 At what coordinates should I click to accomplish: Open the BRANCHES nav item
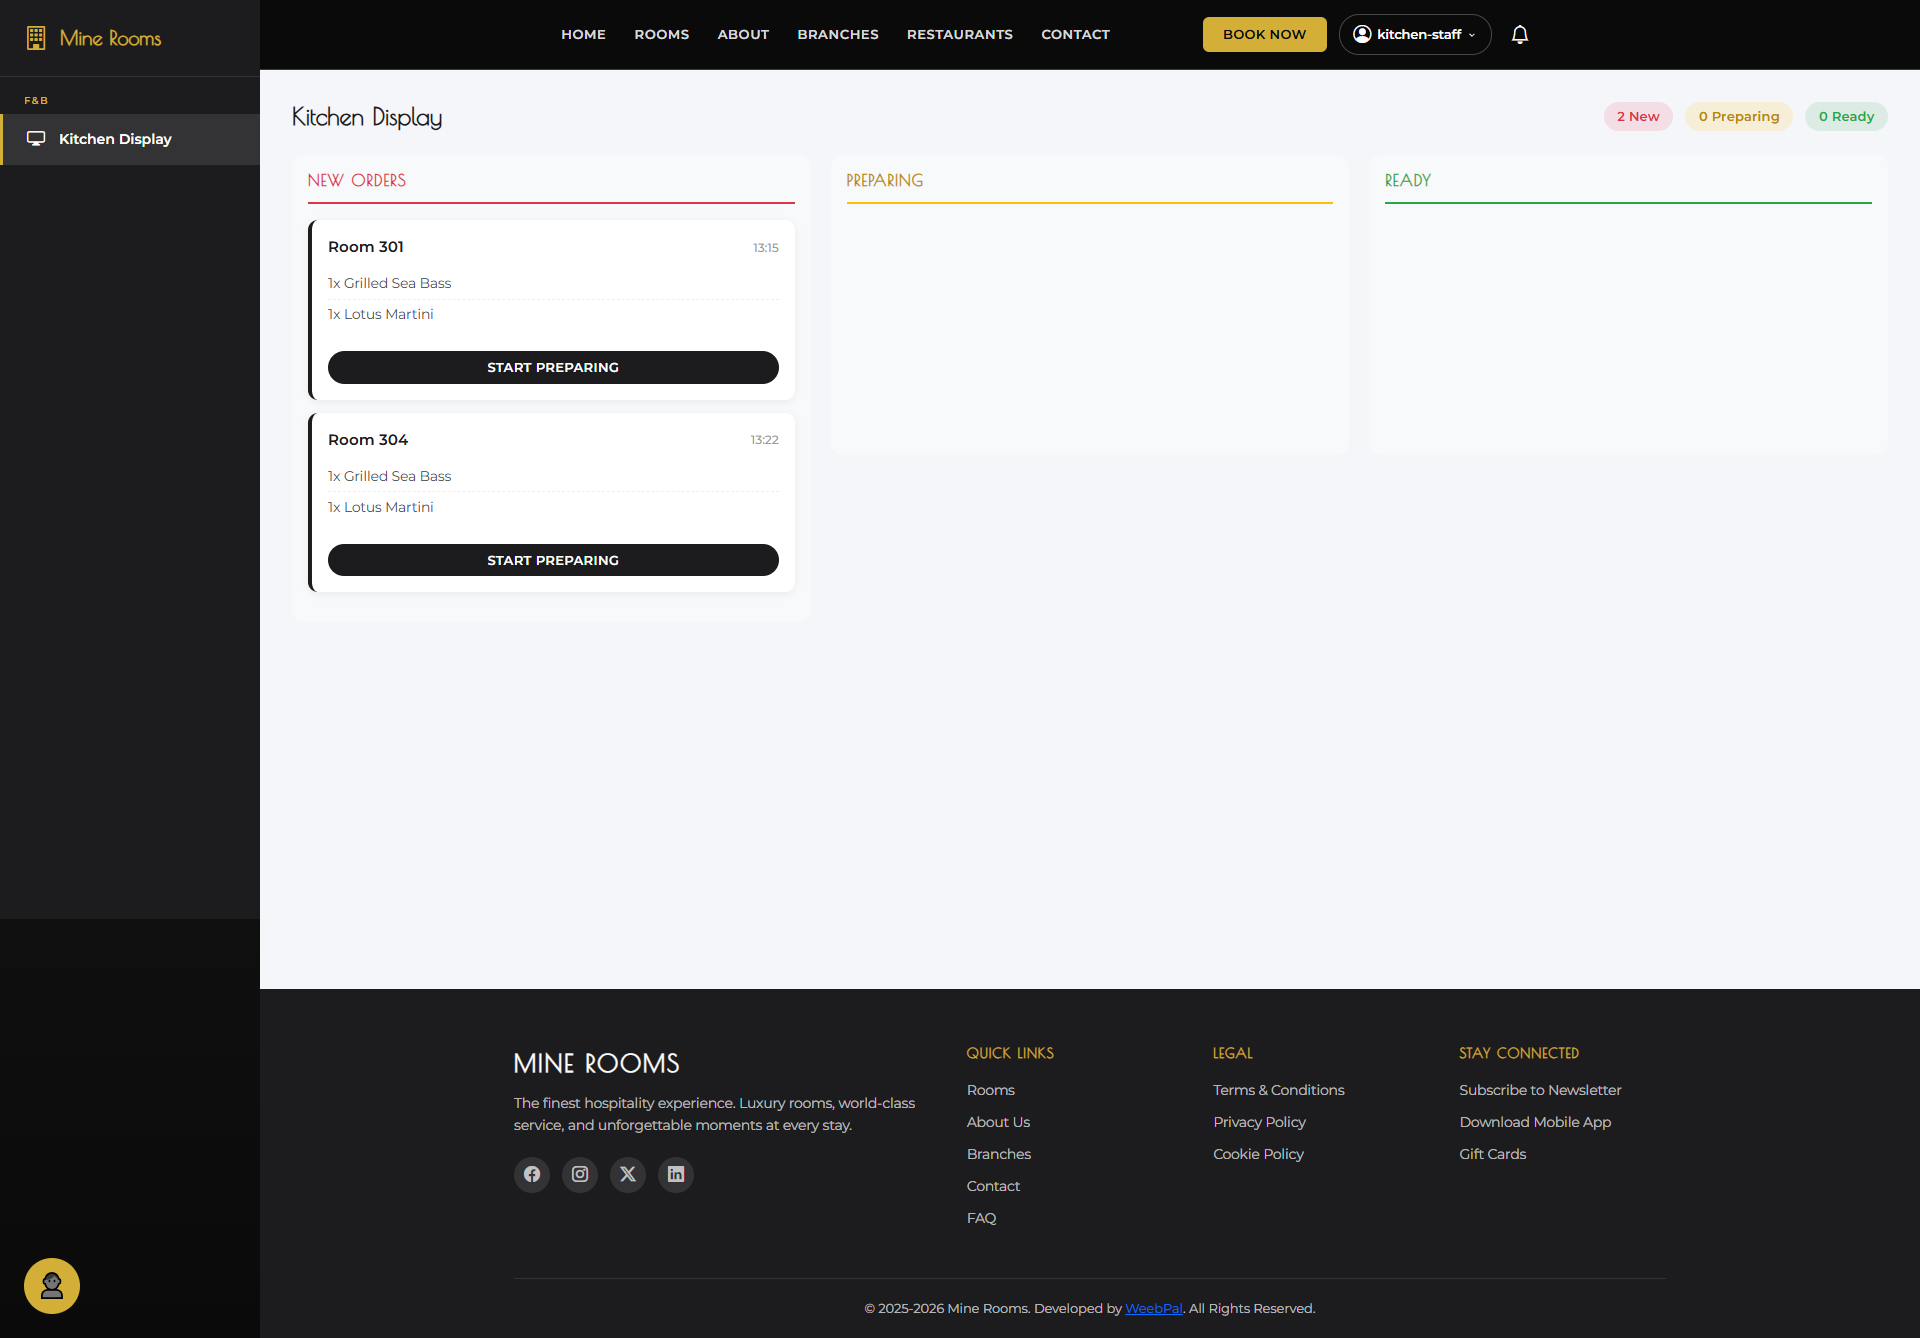[x=838, y=34]
